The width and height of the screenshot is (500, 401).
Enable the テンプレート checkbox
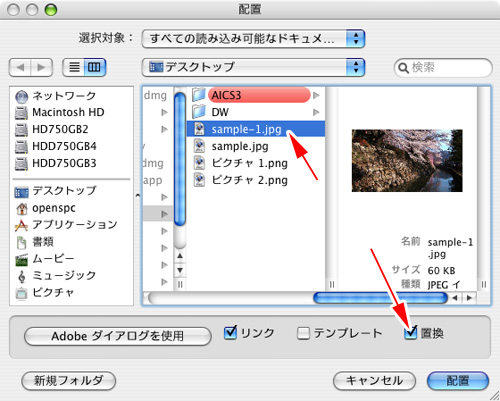click(303, 333)
